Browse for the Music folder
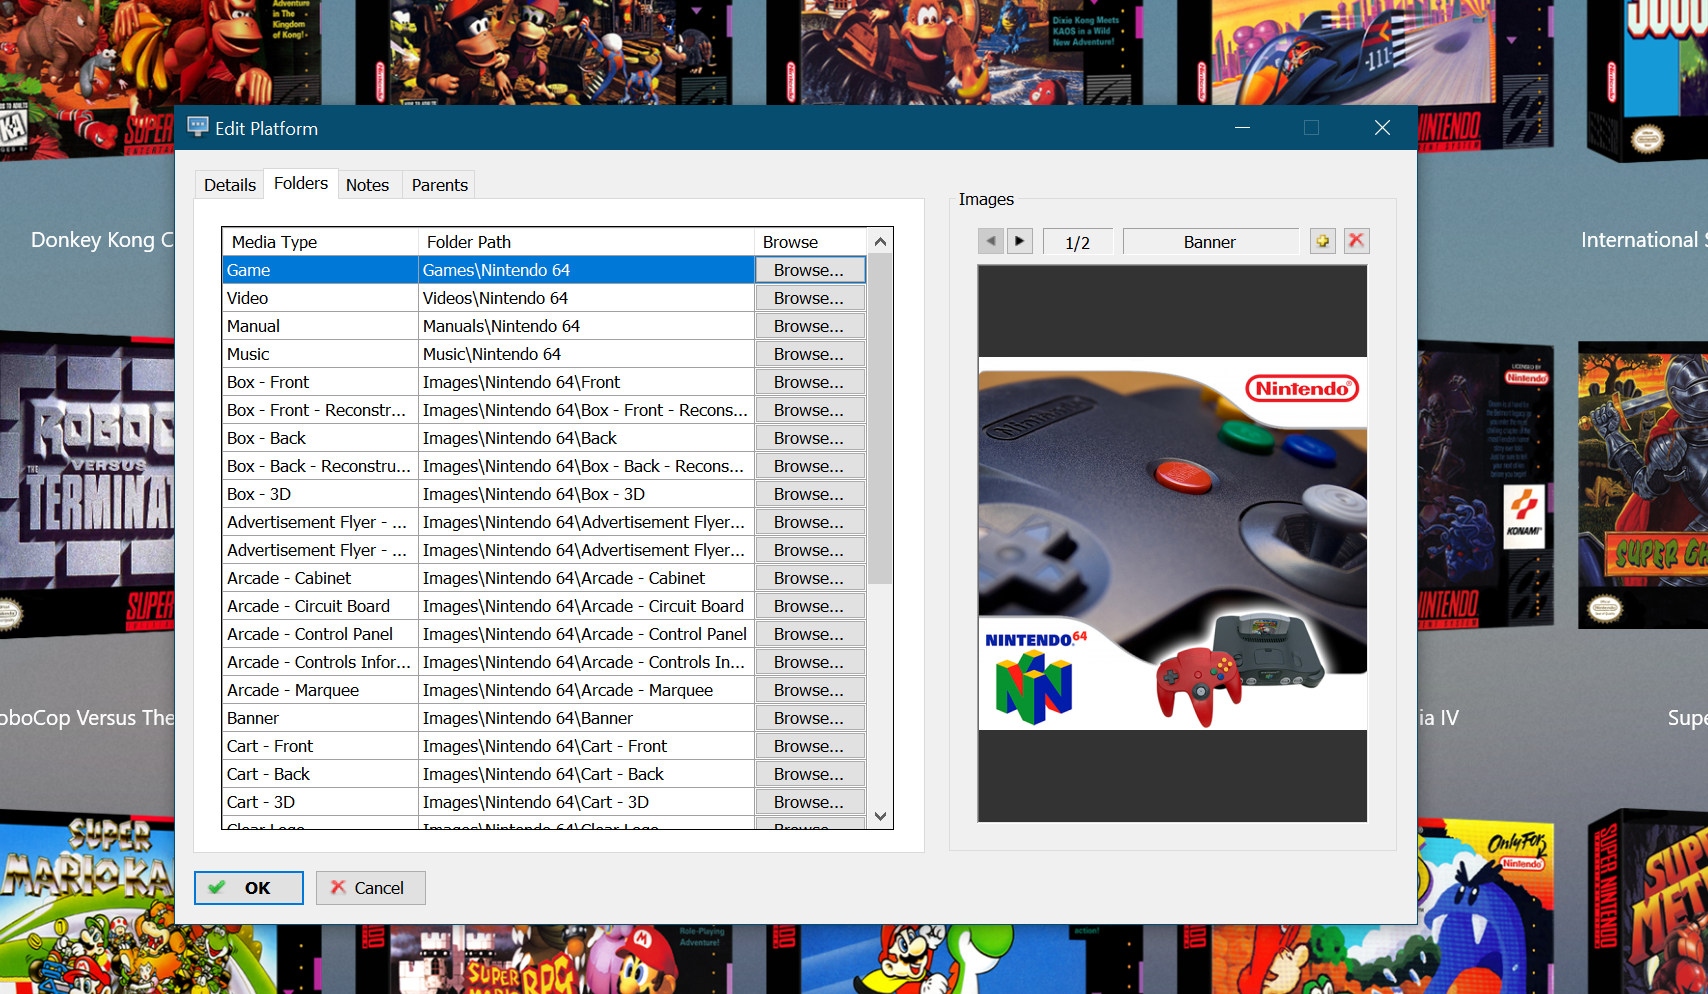This screenshot has width=1708, height=994. point(809,354)
